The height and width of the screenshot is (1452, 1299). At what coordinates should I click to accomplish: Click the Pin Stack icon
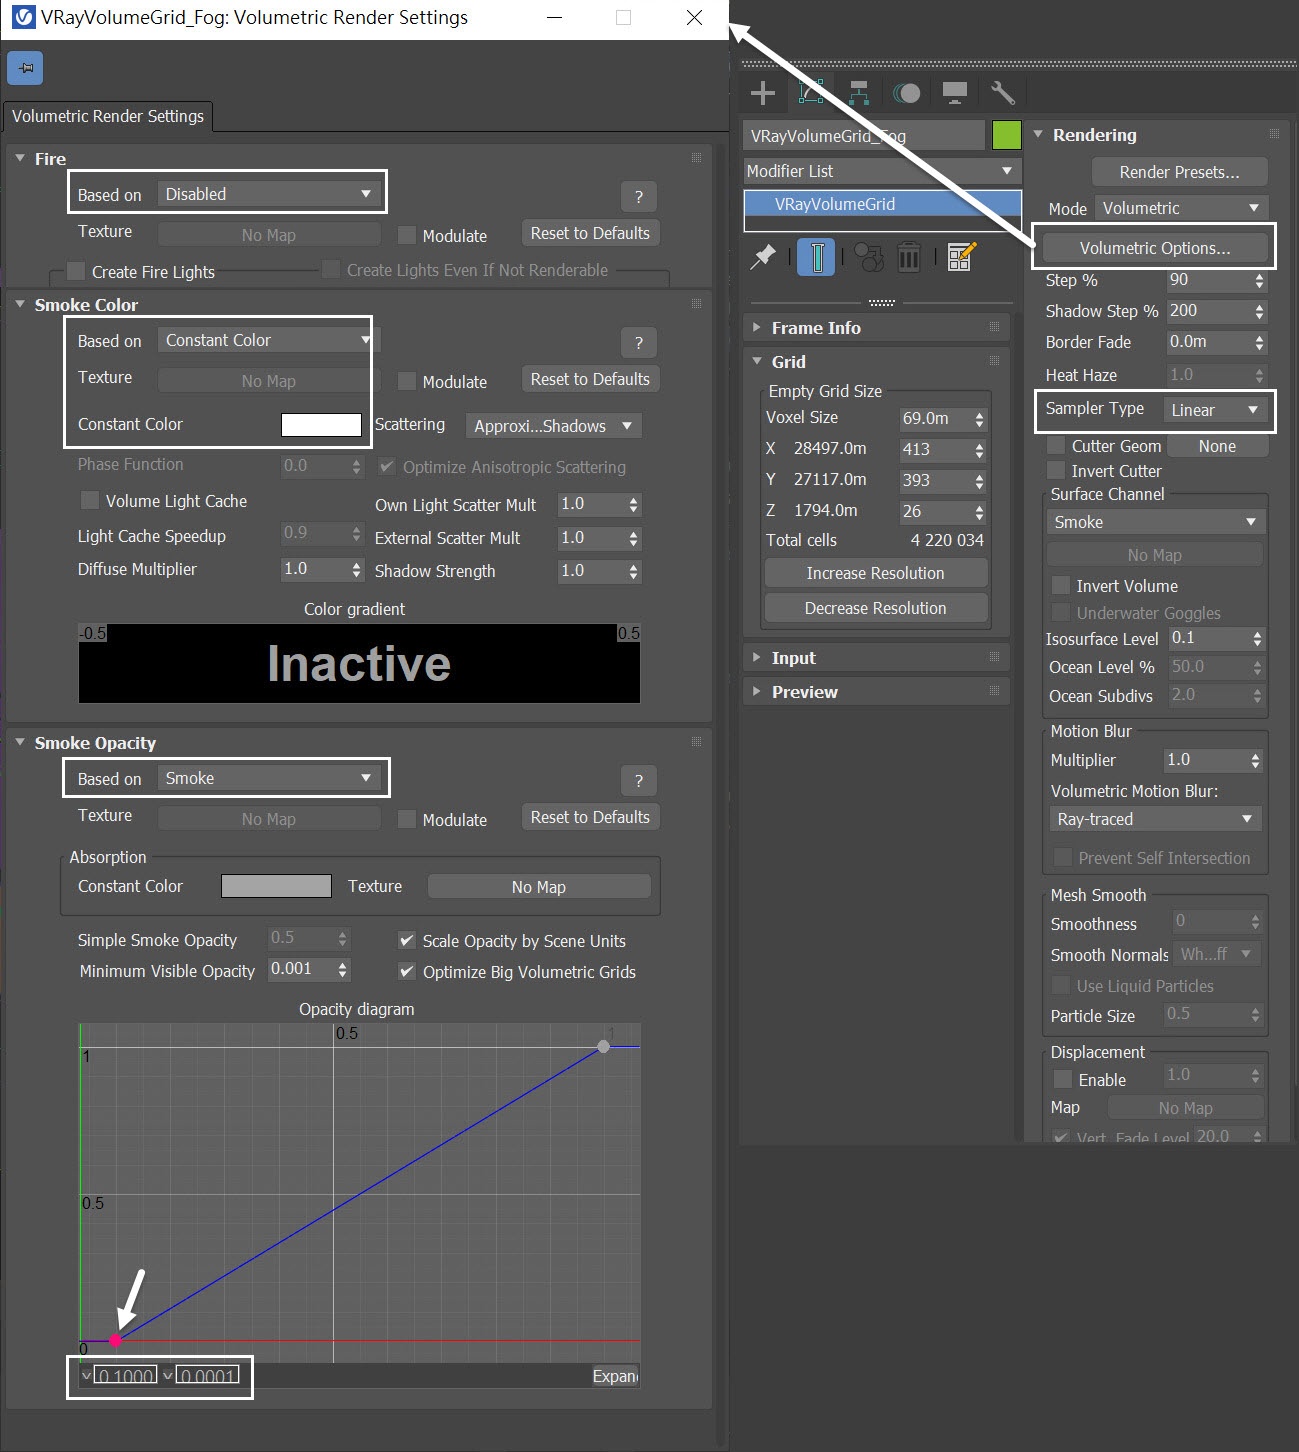[x=764, y=256]
